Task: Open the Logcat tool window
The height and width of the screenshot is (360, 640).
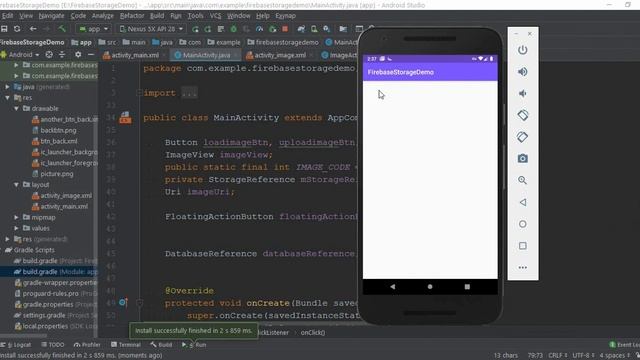Action: 16,345
